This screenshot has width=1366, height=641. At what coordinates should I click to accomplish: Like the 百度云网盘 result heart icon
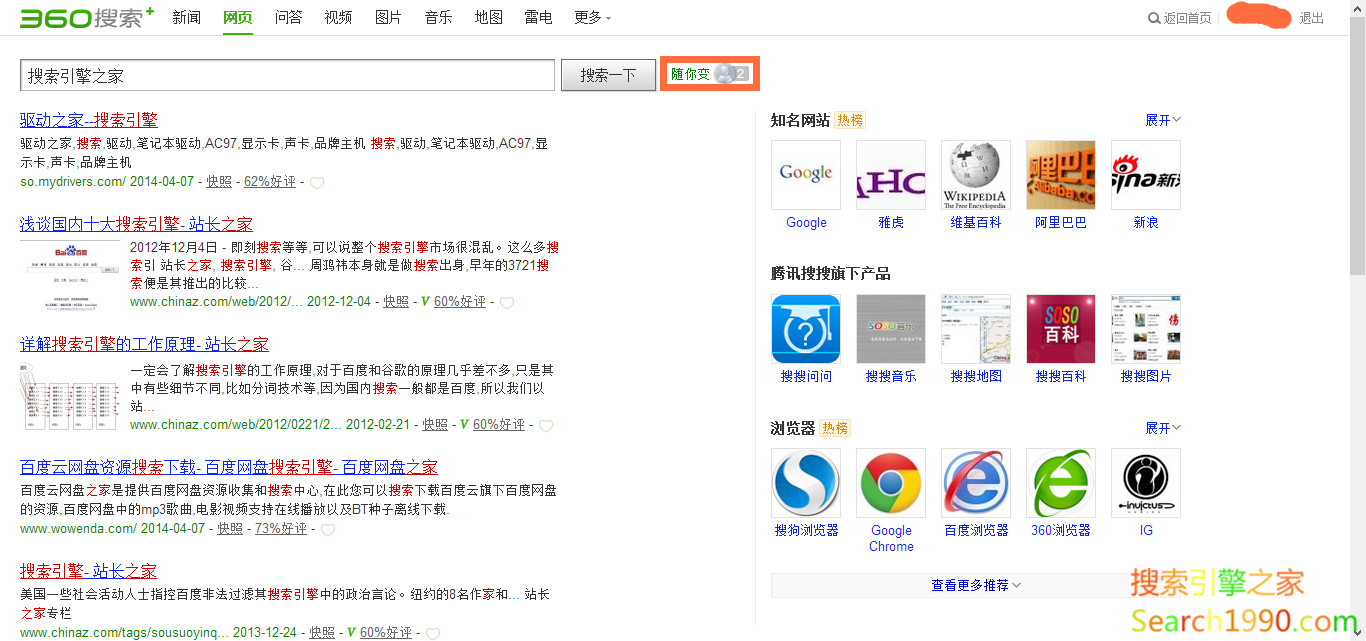(x=328, y=530)
